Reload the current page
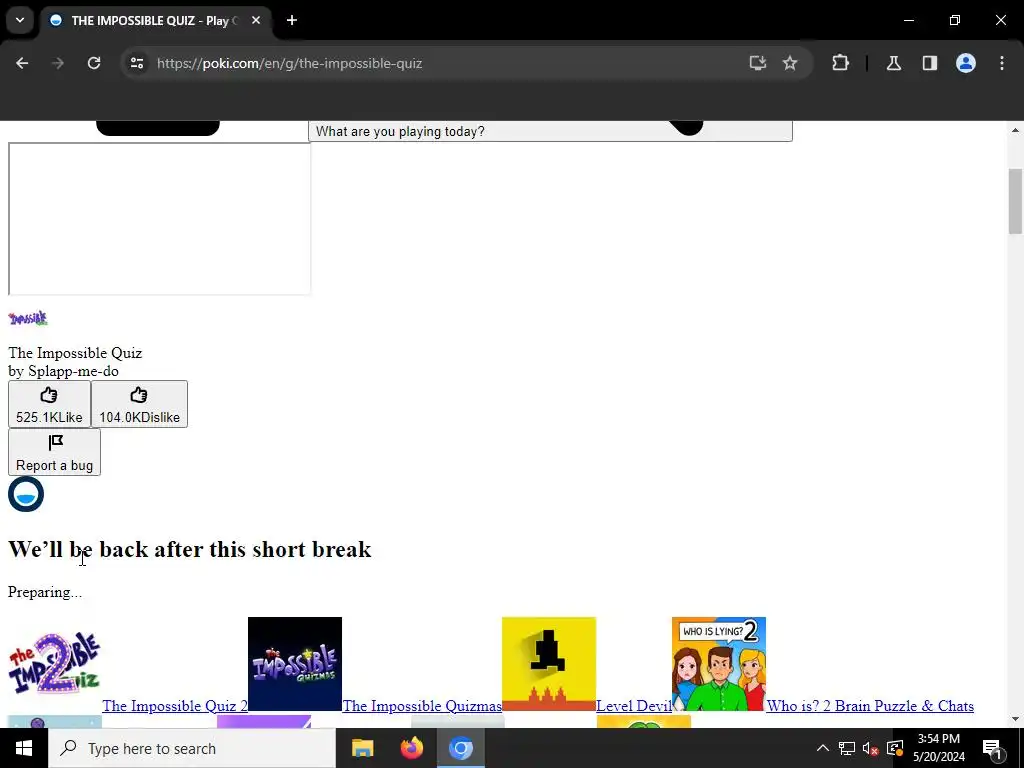The image size is (1024, 768). [x=94, y=63]
